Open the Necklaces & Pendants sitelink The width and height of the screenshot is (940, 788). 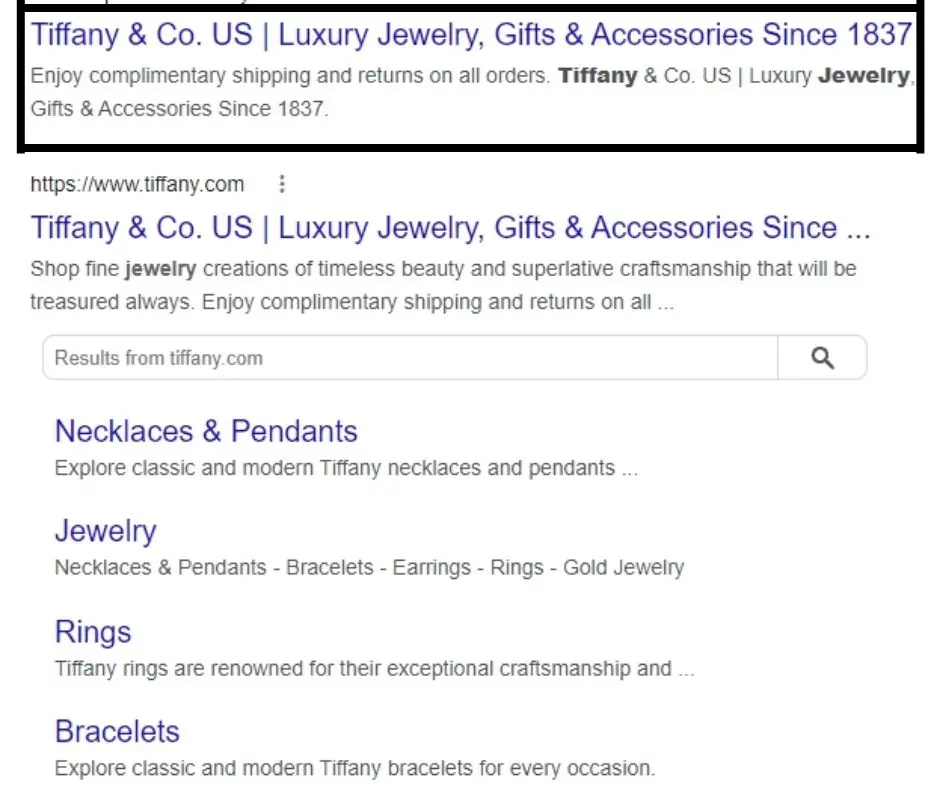point(205,431)
